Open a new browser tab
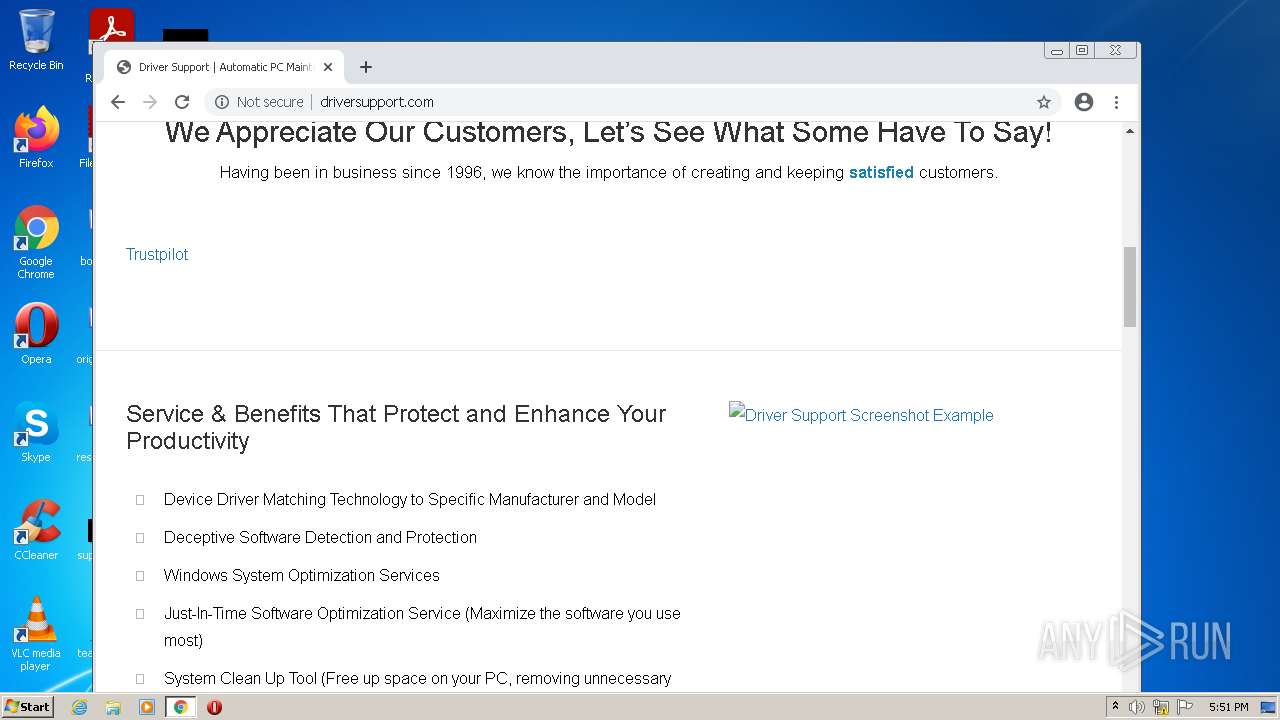 point(366,67)
